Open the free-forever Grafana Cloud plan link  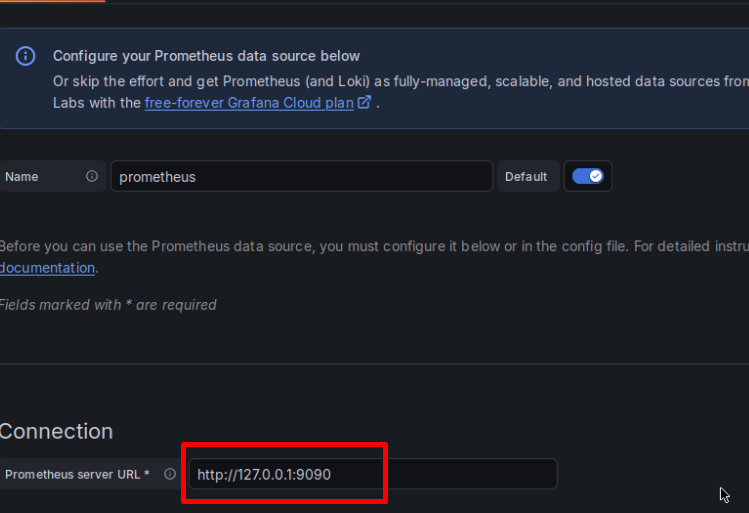tap(249, 102)
